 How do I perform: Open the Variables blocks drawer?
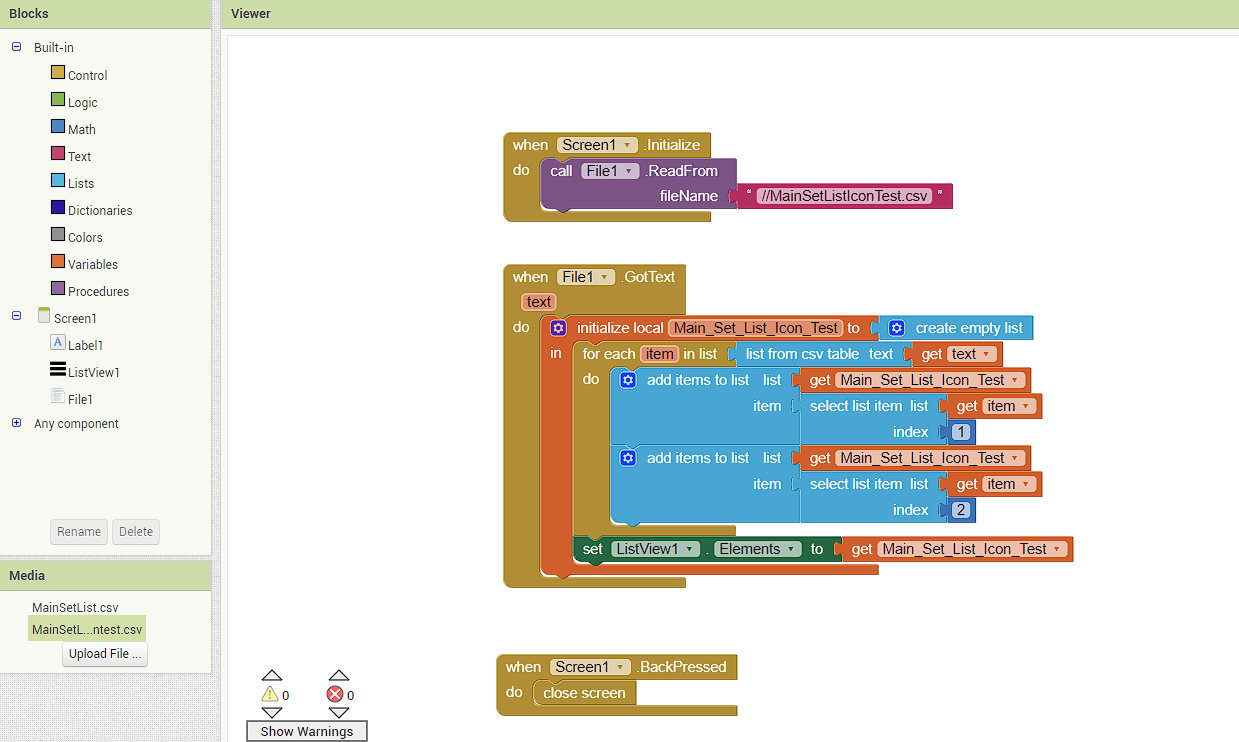pyautogui.click(x=93, y=264)
